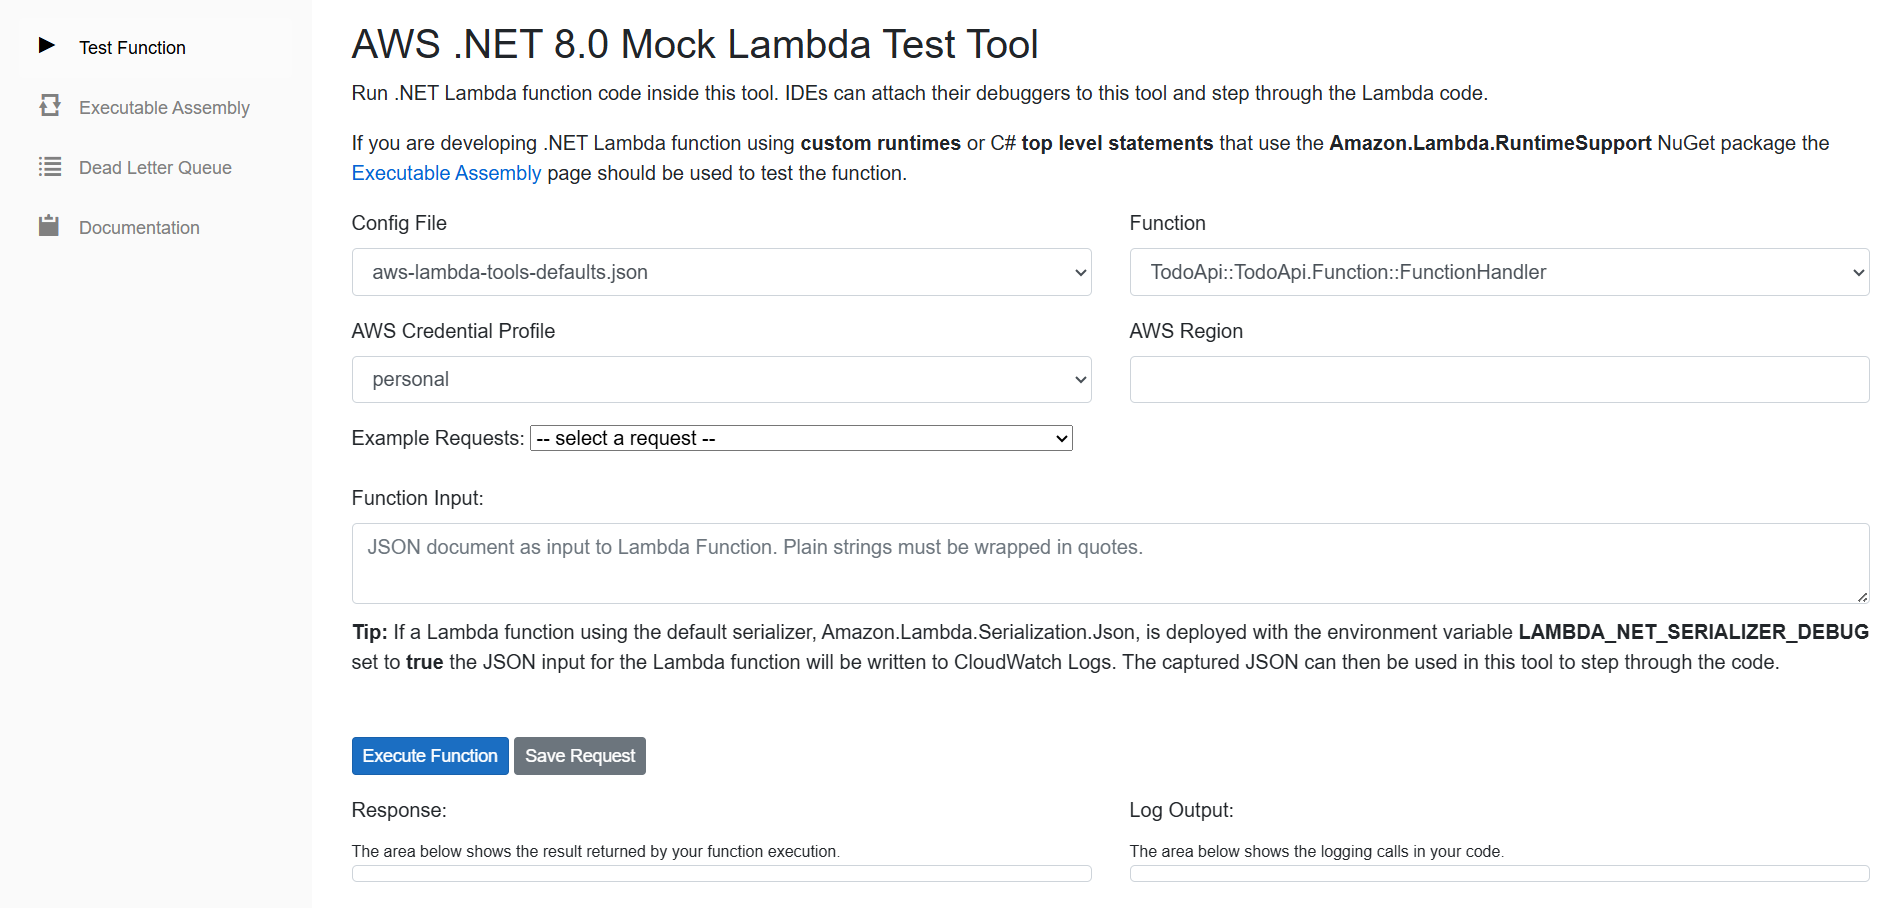Click the play icon beside Test Function

click(48, 44)
